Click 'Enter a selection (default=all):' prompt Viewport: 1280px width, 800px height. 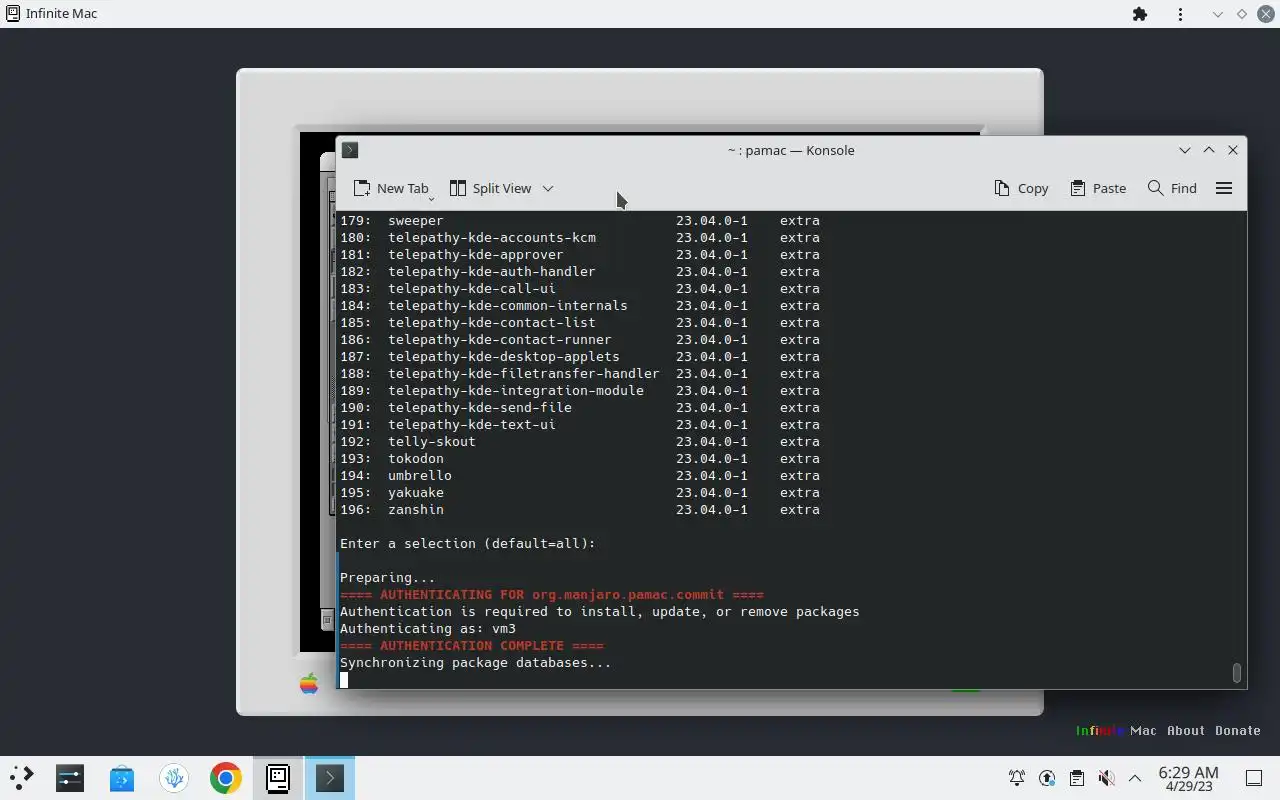467,544
